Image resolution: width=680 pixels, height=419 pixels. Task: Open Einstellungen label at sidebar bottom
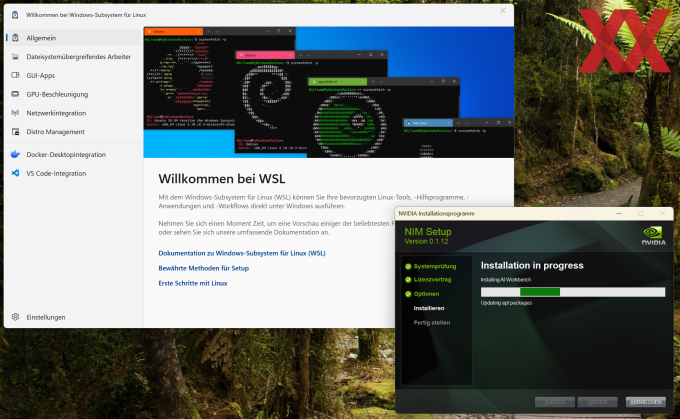[x=46, y=317]
